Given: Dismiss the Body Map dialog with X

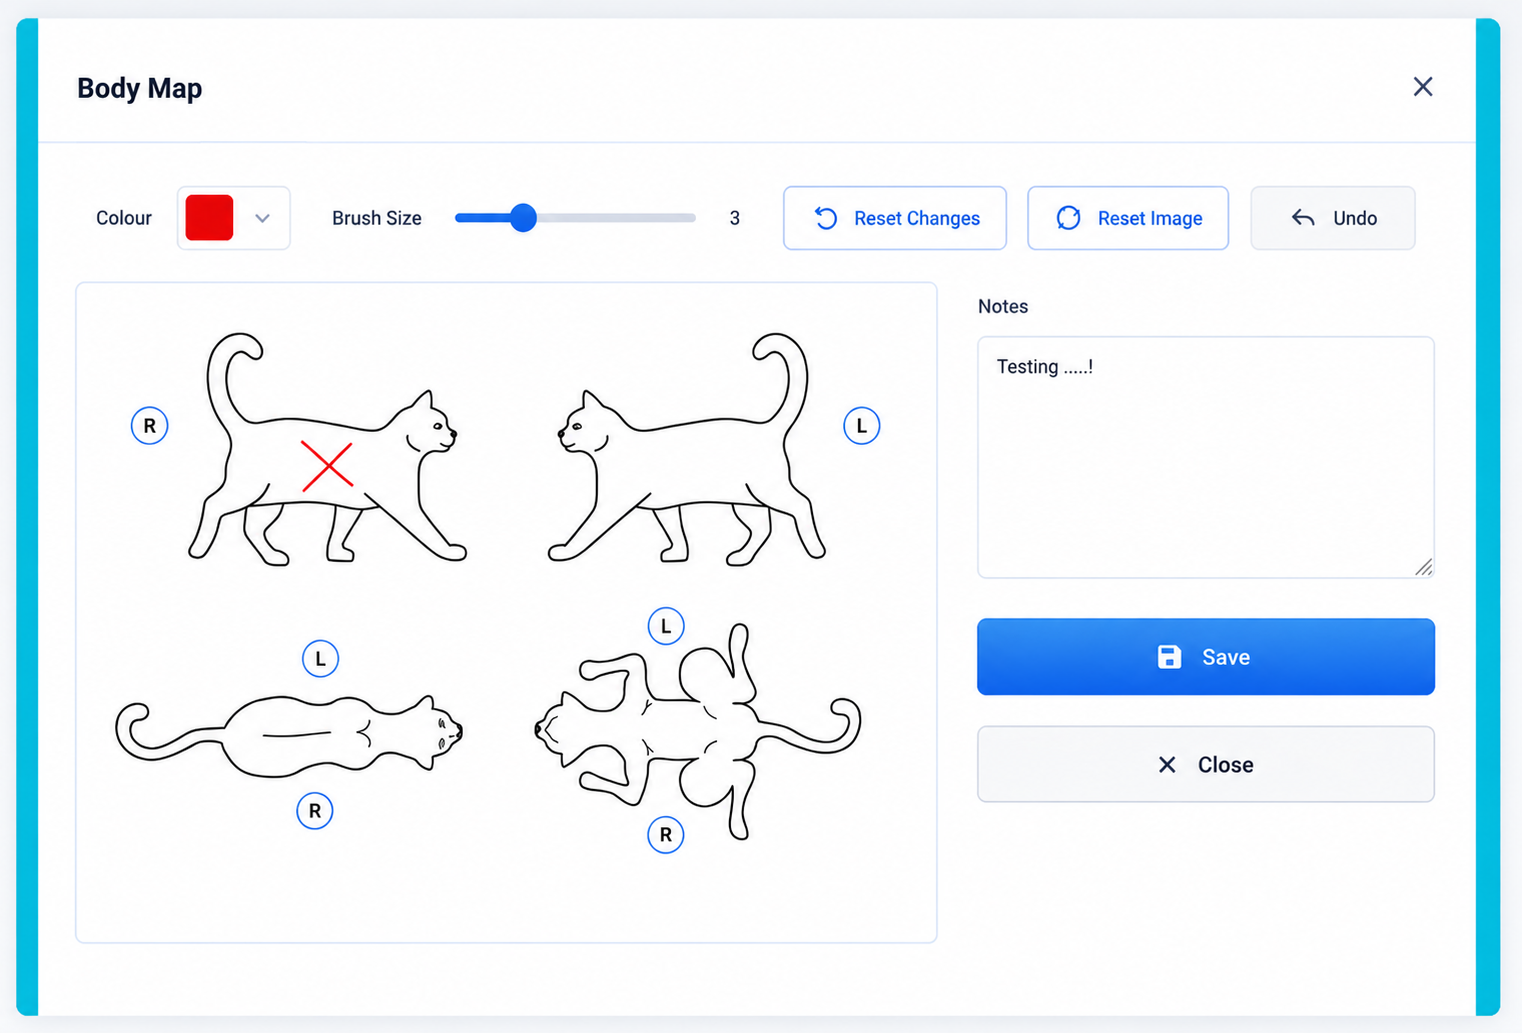Looking at the screenshot, I should [x=1423, y=87].
